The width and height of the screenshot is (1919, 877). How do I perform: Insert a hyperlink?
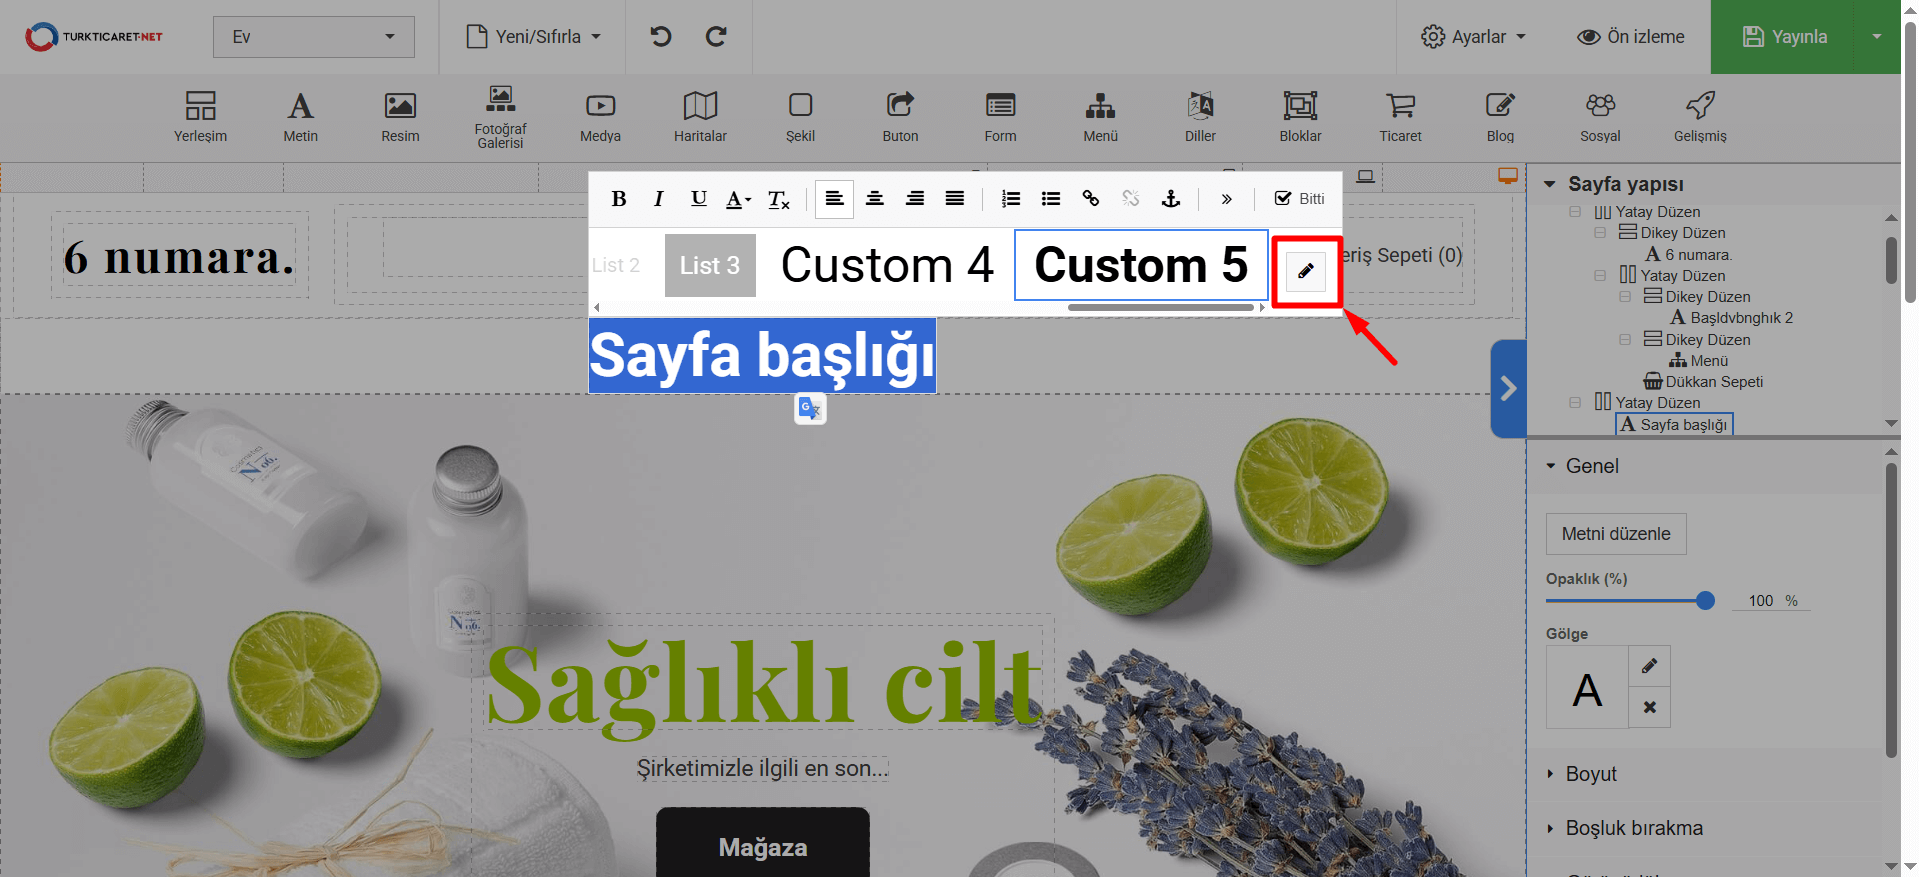1091,199
